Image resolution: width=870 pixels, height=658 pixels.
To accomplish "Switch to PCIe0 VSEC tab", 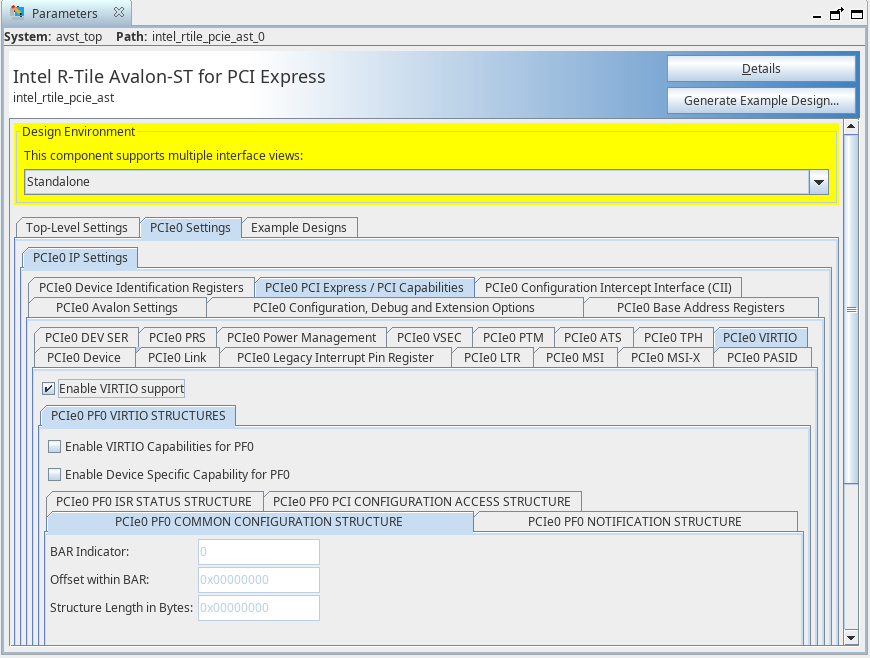I will coord(429,337).
